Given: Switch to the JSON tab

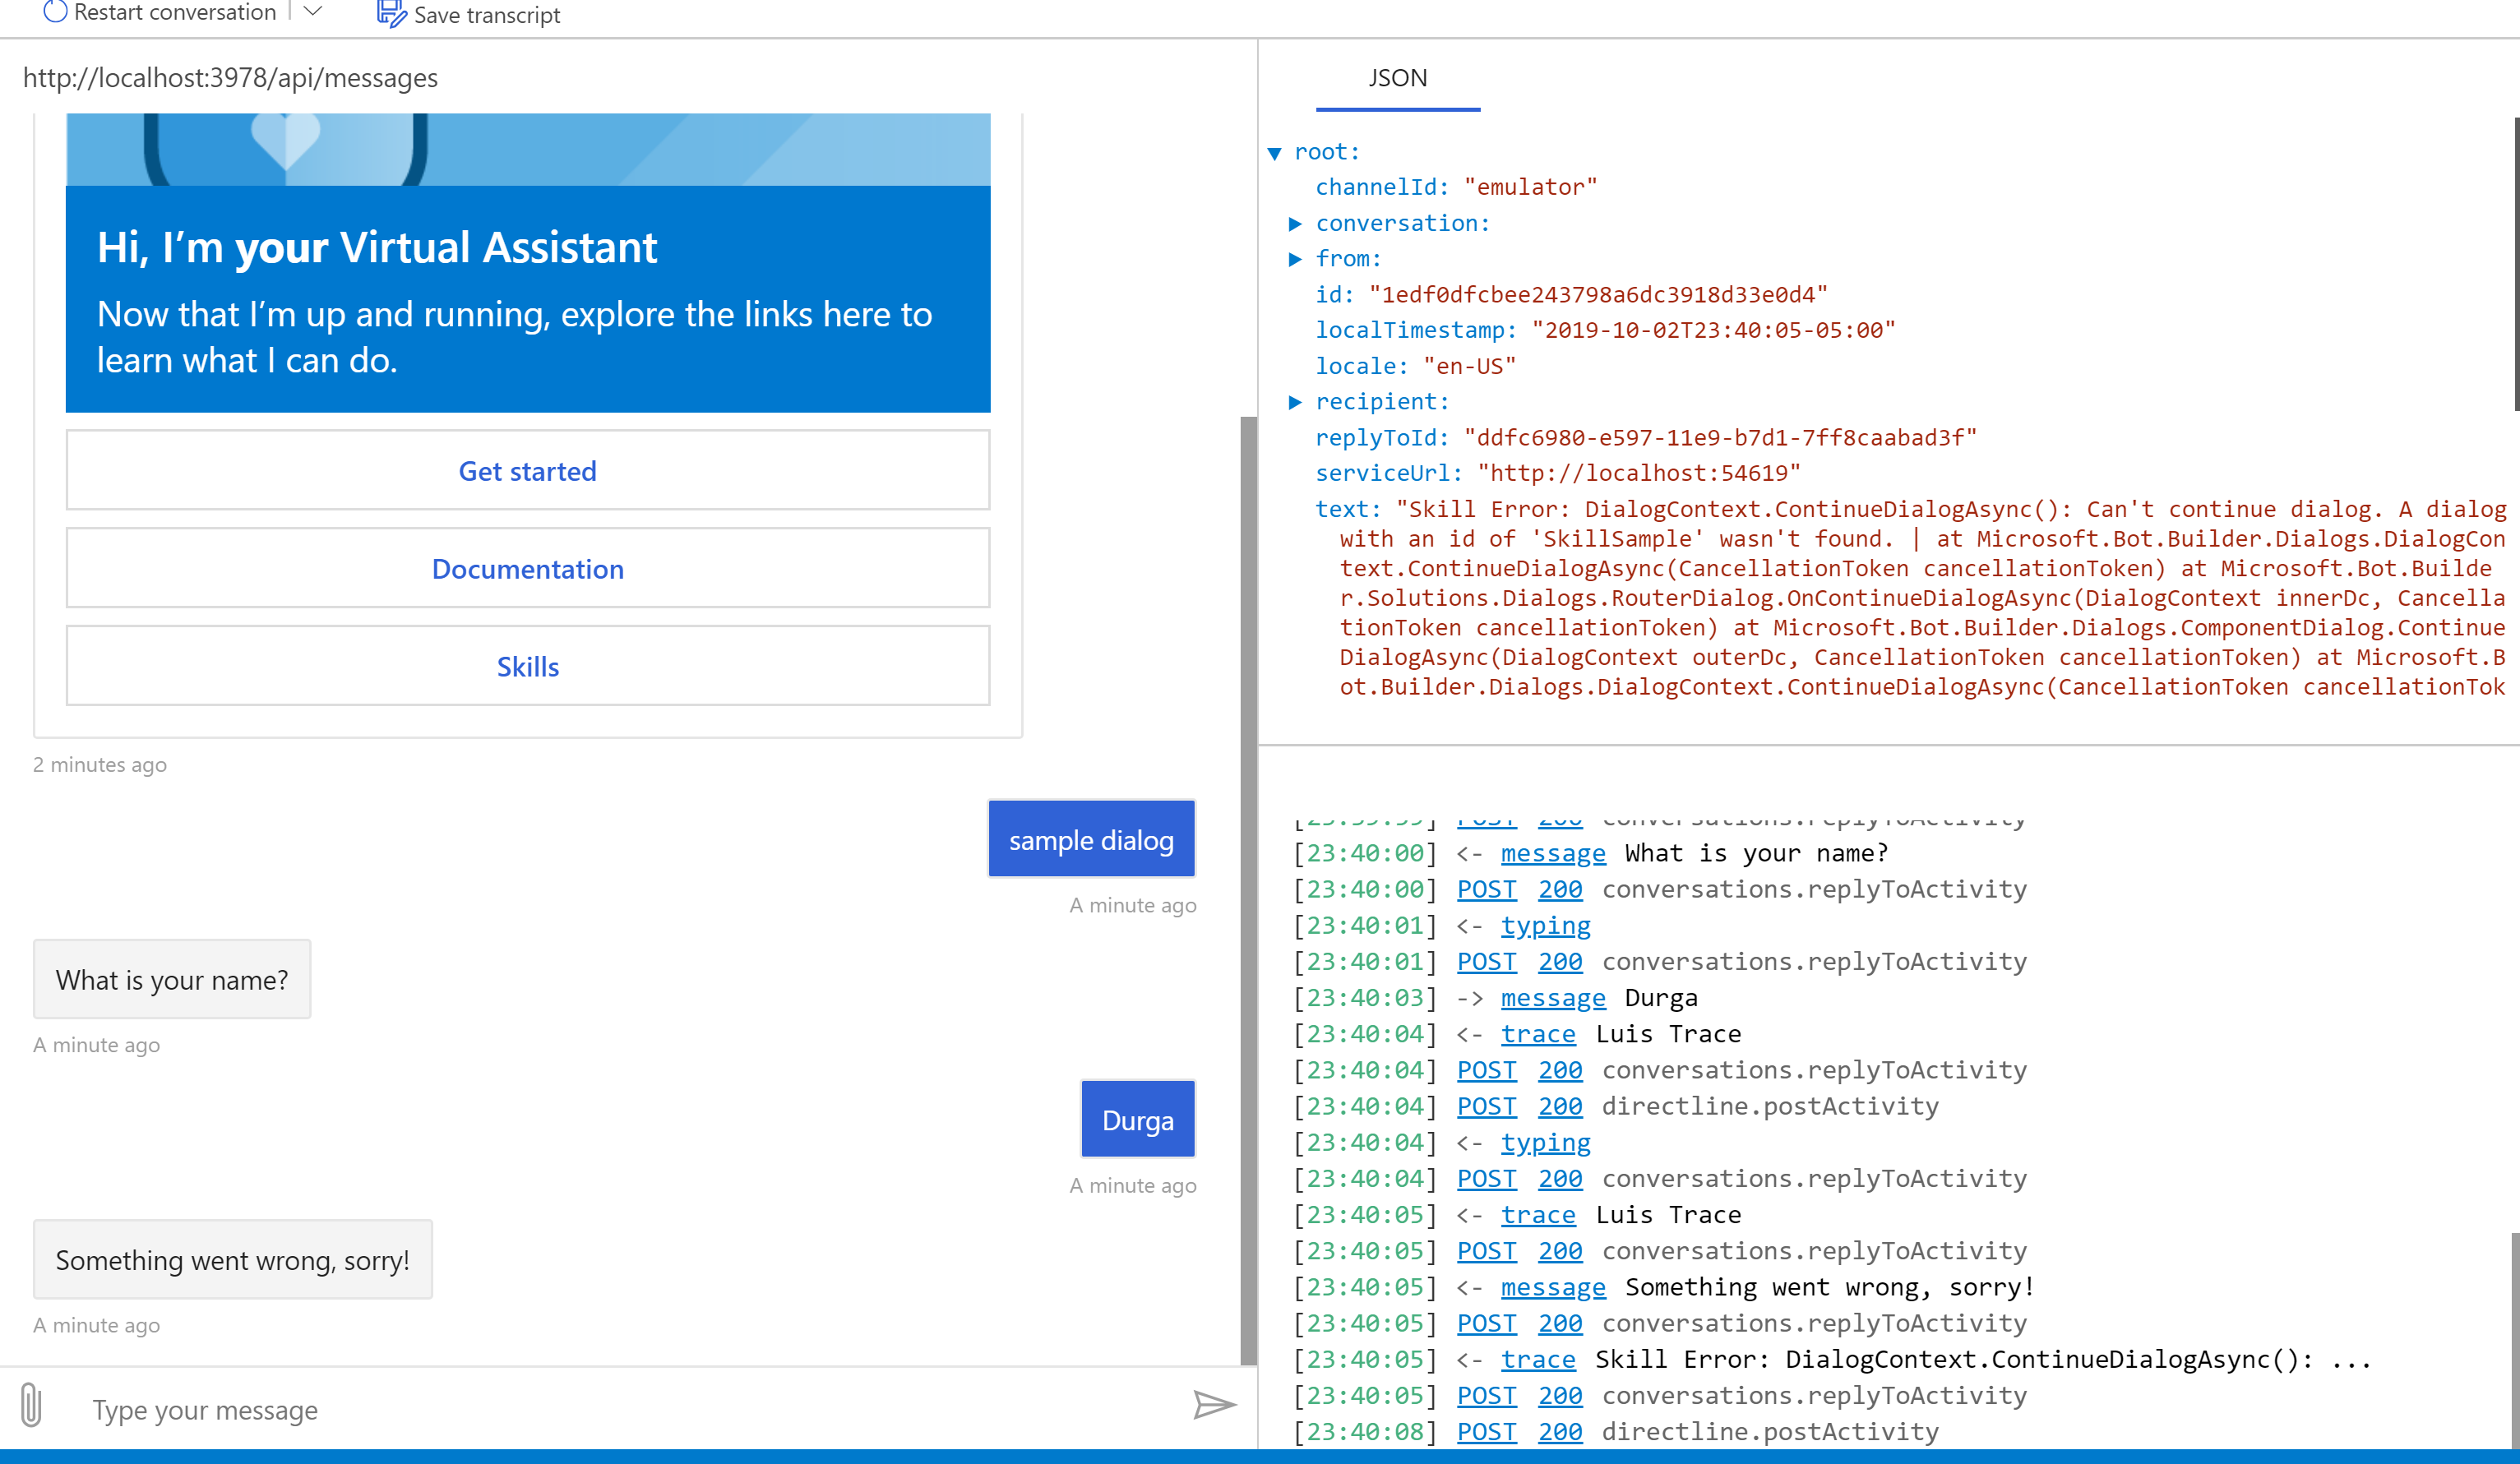Looking at the screenshot, I should click(x=1397, y=78).
